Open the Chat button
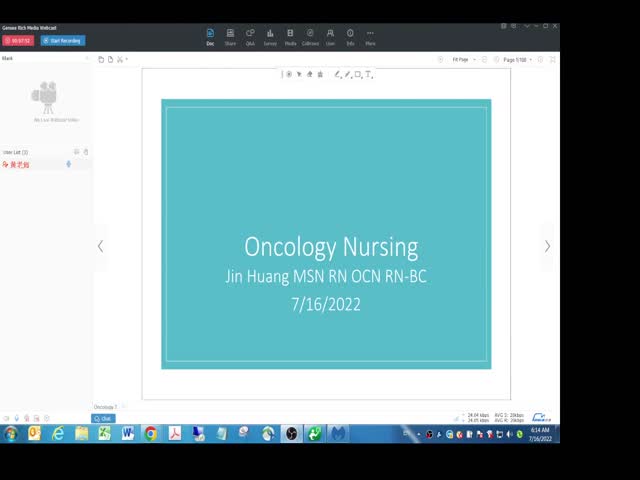 coord(103,418)
